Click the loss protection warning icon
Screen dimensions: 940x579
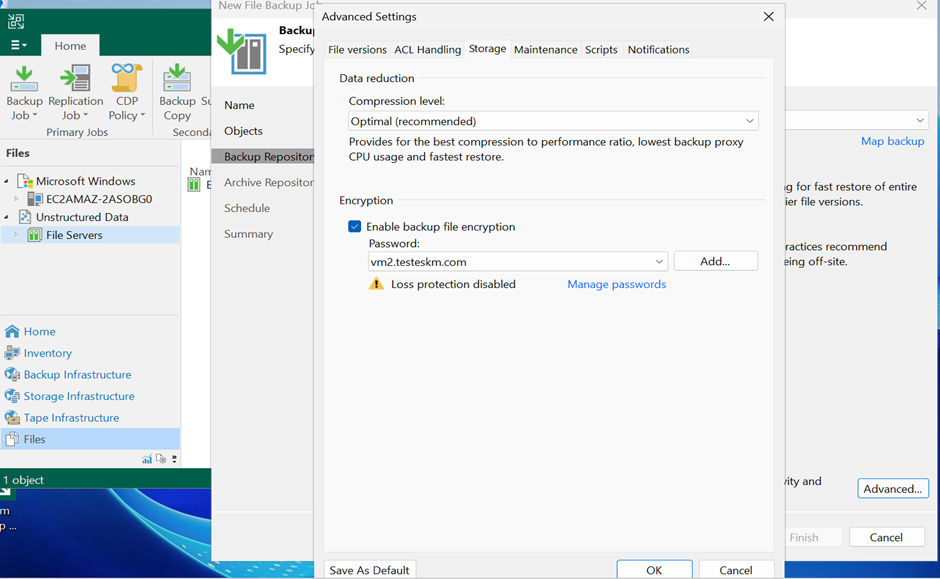(376, 284)
